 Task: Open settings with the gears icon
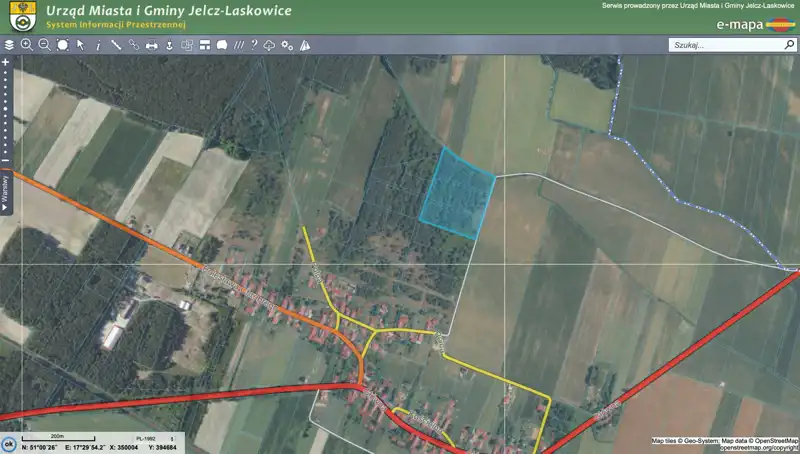coord(288,45)
